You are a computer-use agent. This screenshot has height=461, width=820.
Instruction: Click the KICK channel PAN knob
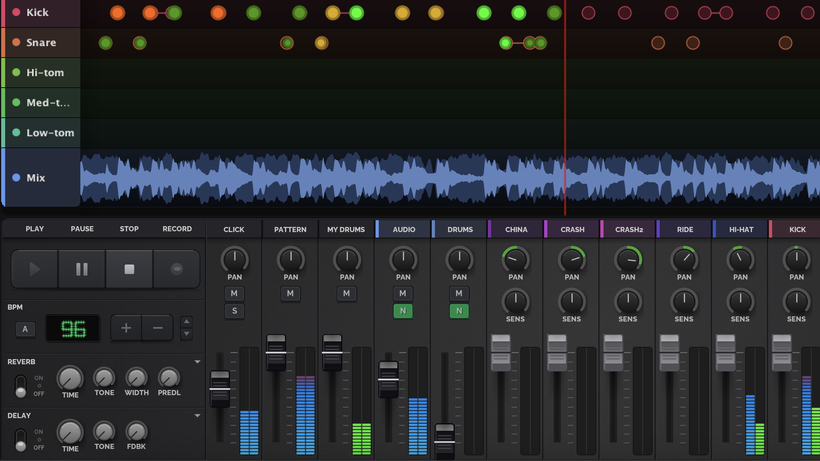[796, 259]
